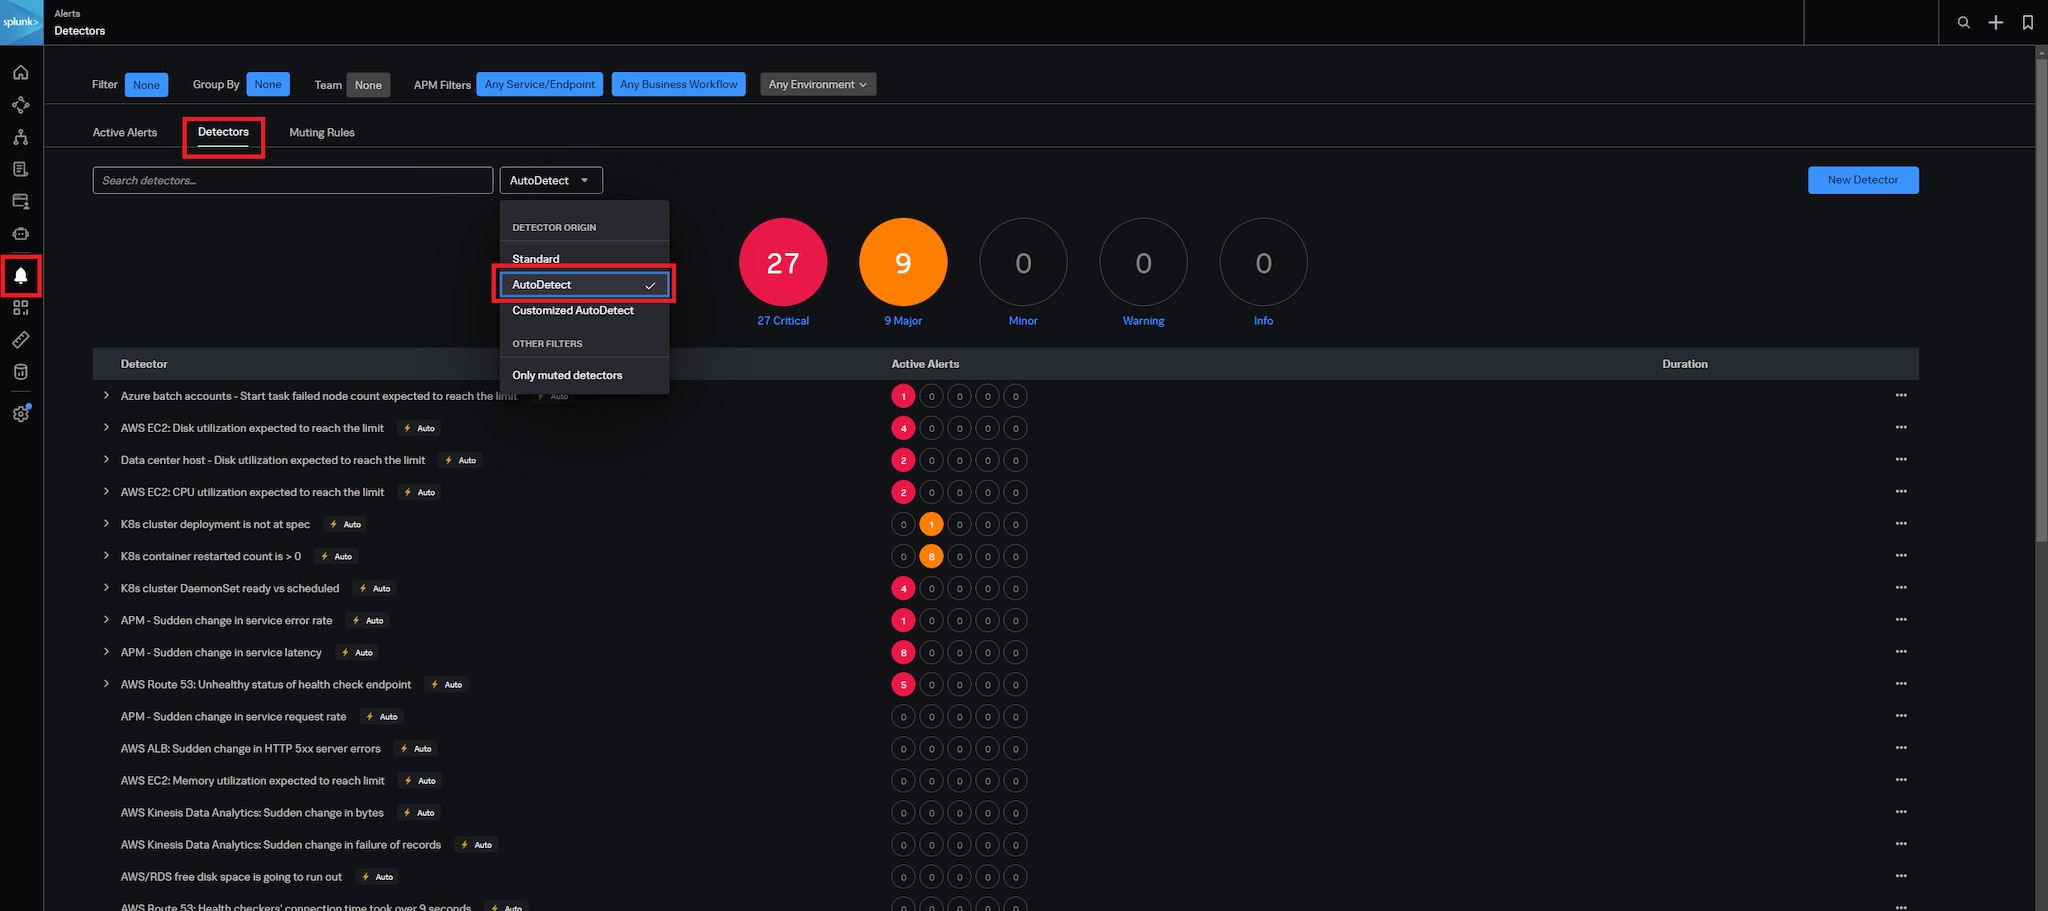Open actions menu for K8s cluster deployment detector
The height and width of the screenshot is (911, 2048).
(1901, 523)
